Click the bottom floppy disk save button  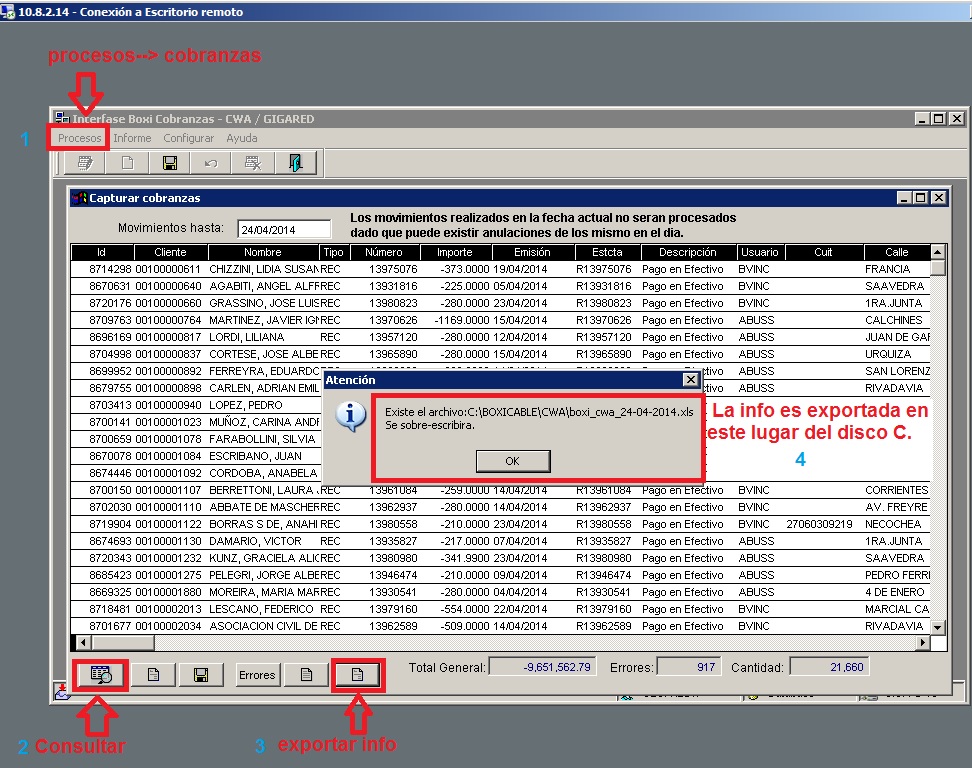201,675
